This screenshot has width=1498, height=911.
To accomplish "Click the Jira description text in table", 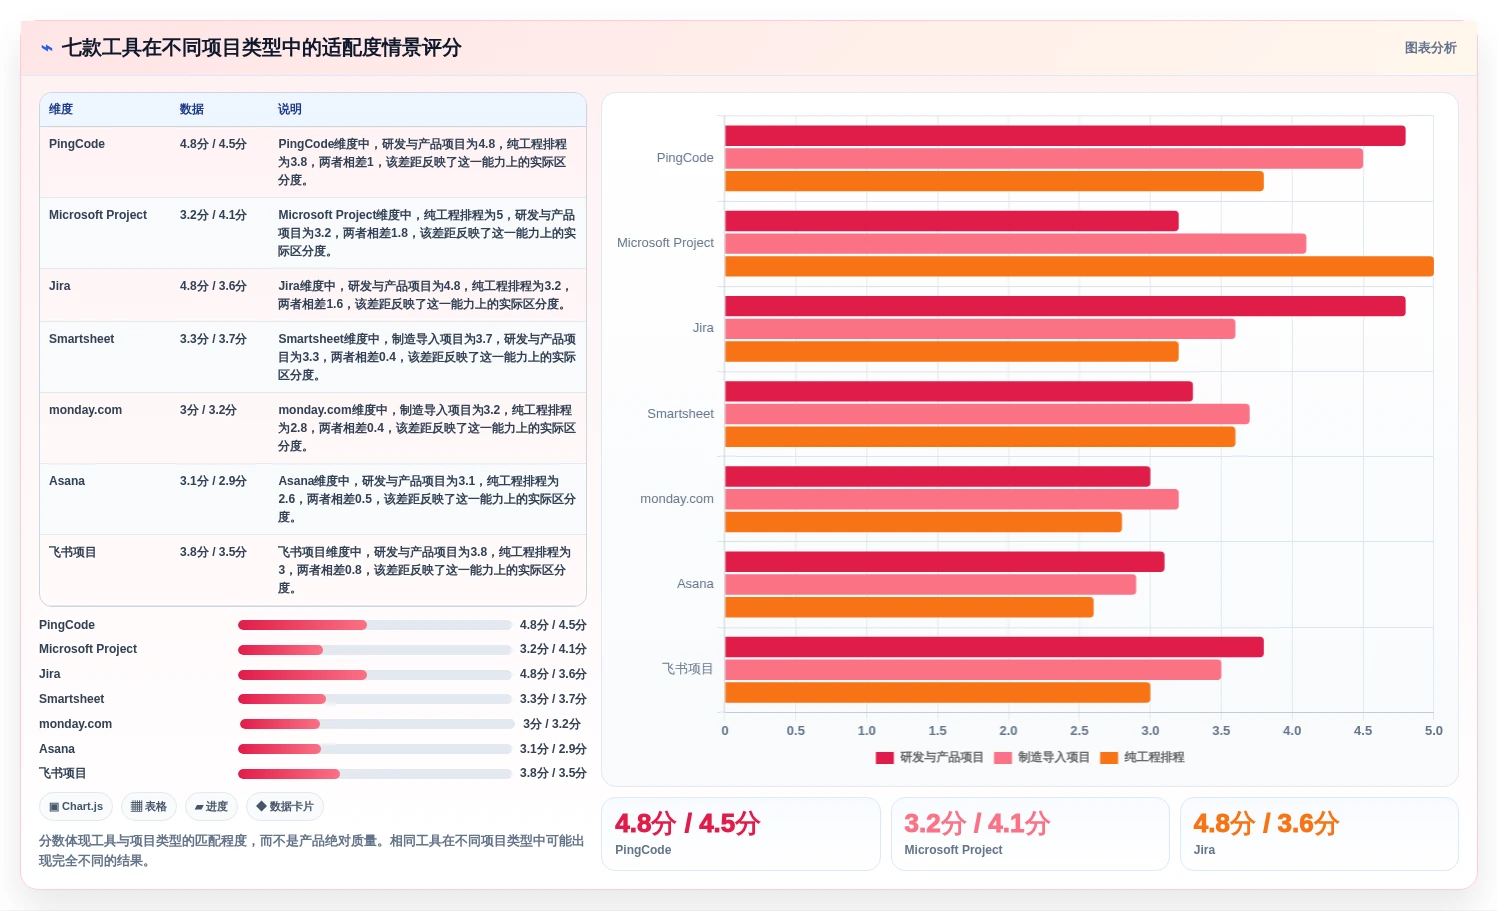I will [425, 295].
